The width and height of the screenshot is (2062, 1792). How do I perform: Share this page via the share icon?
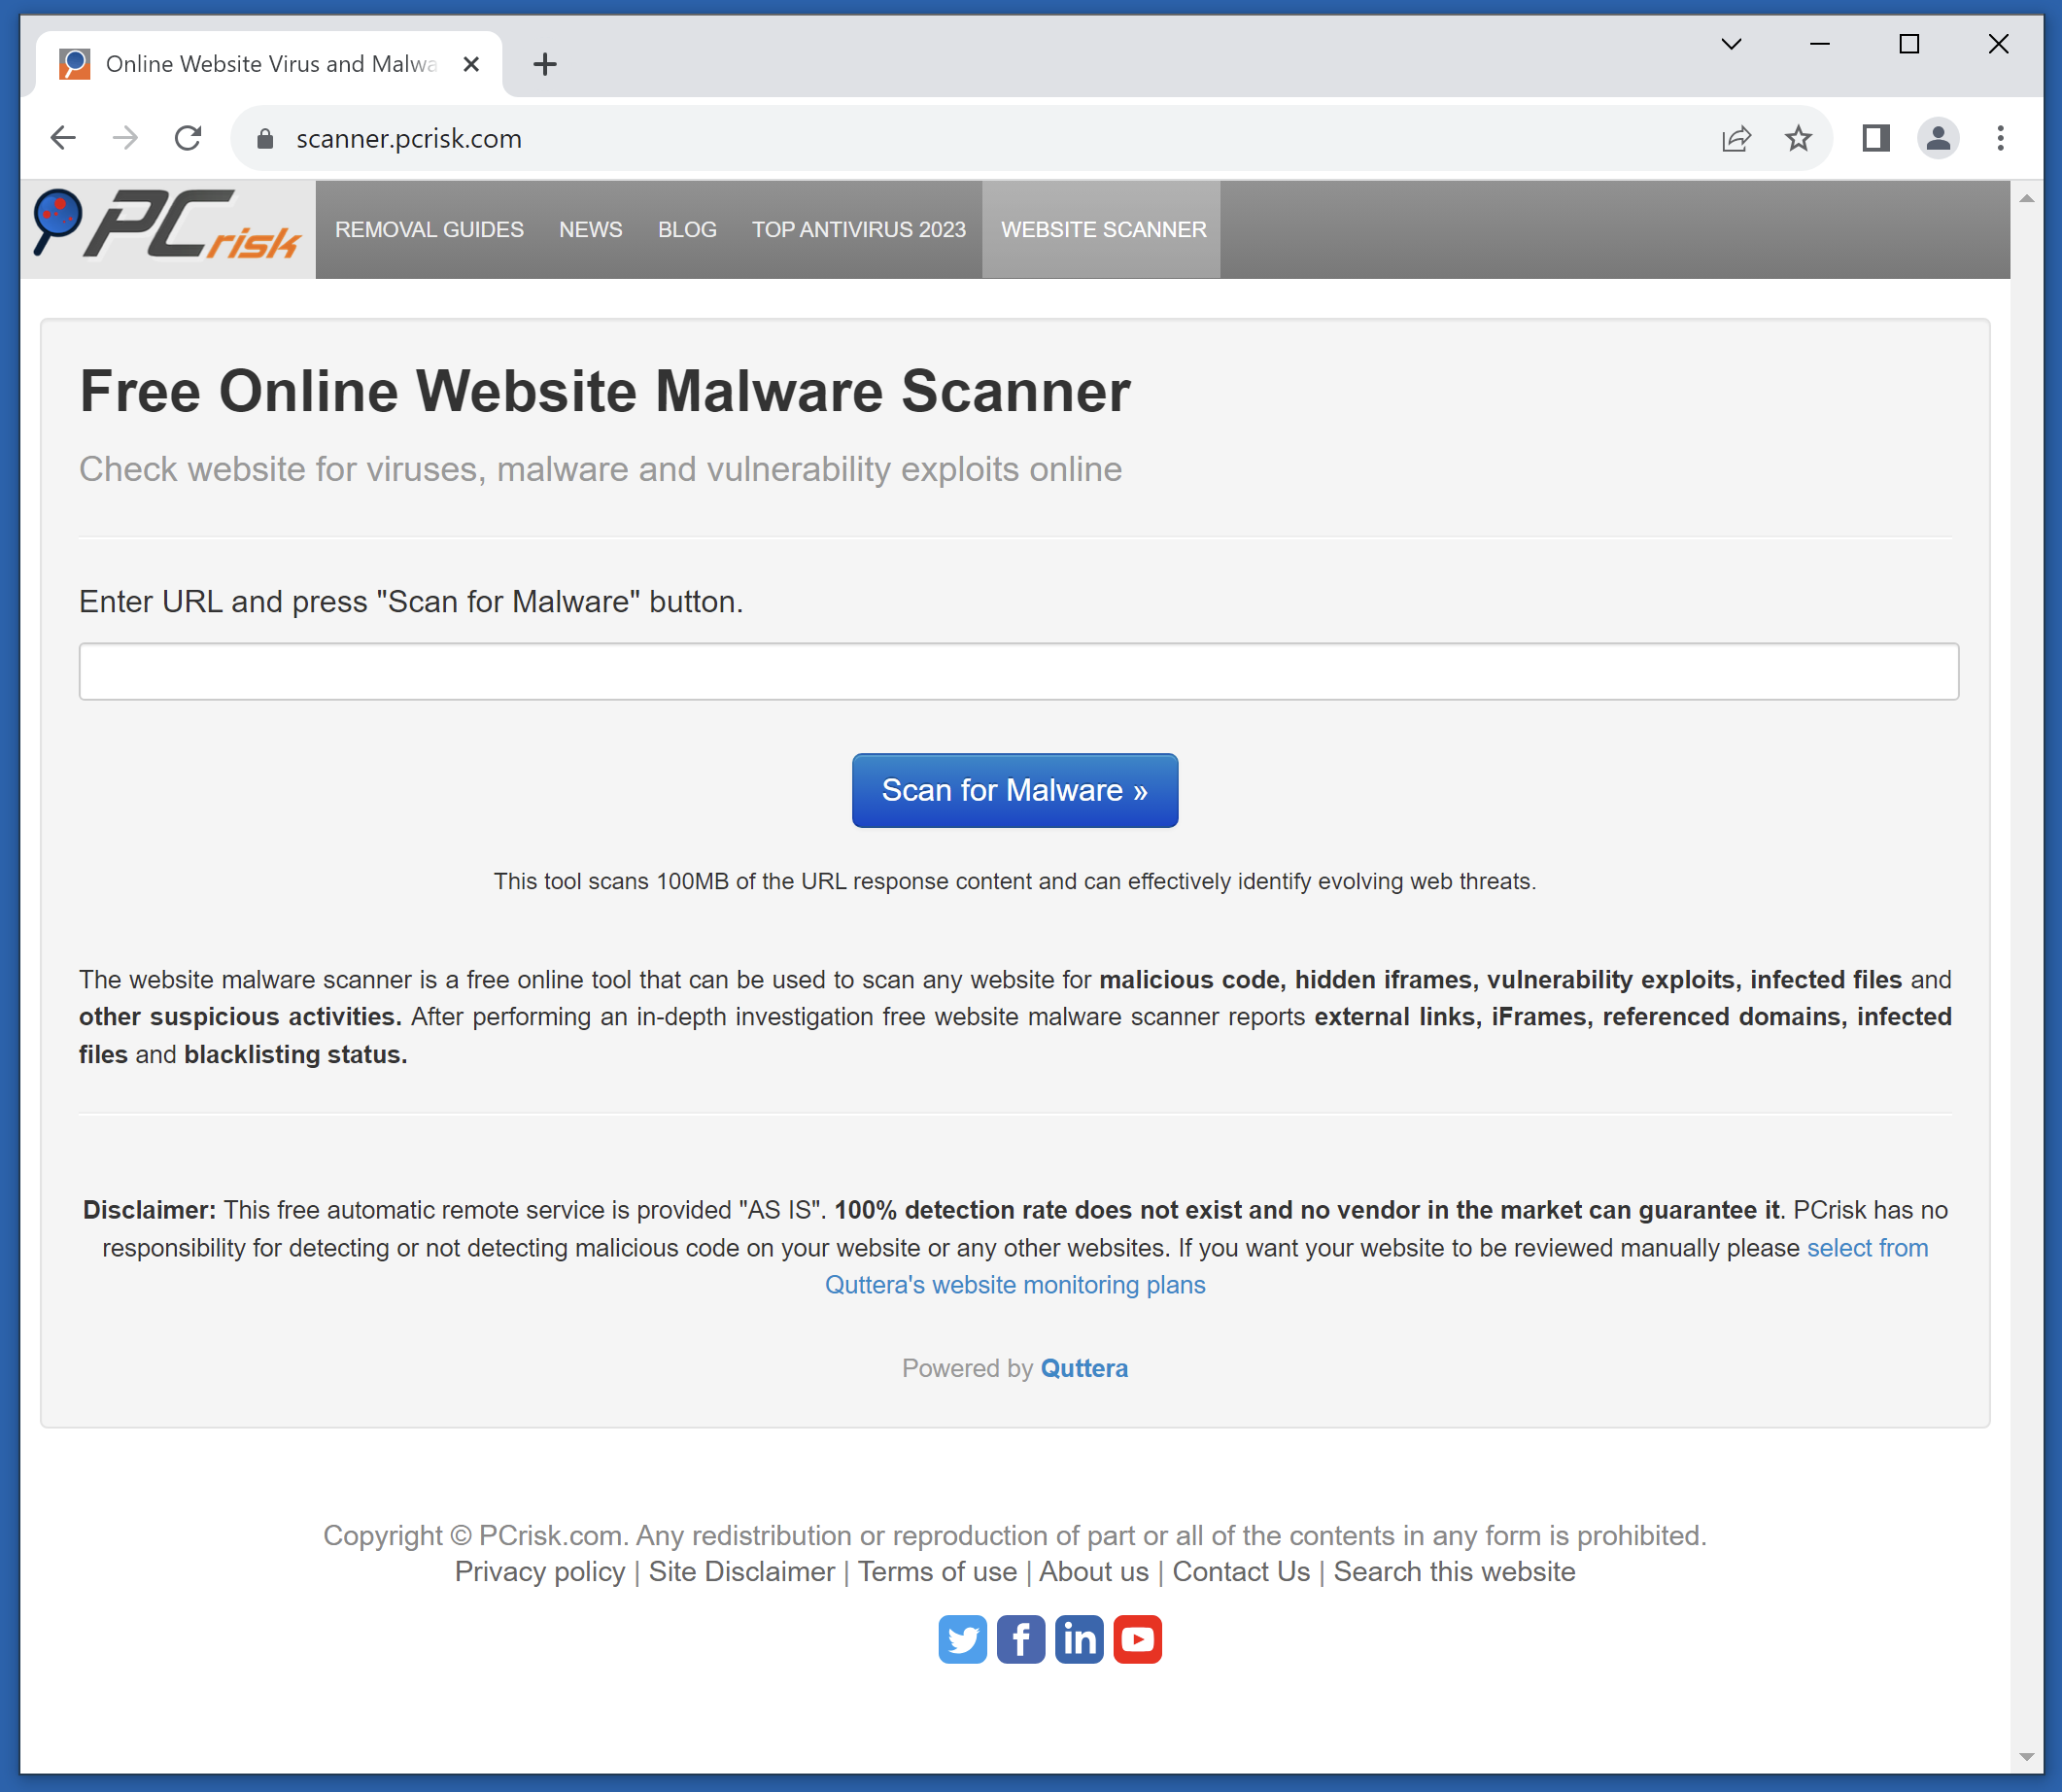tap(1736, 138)
